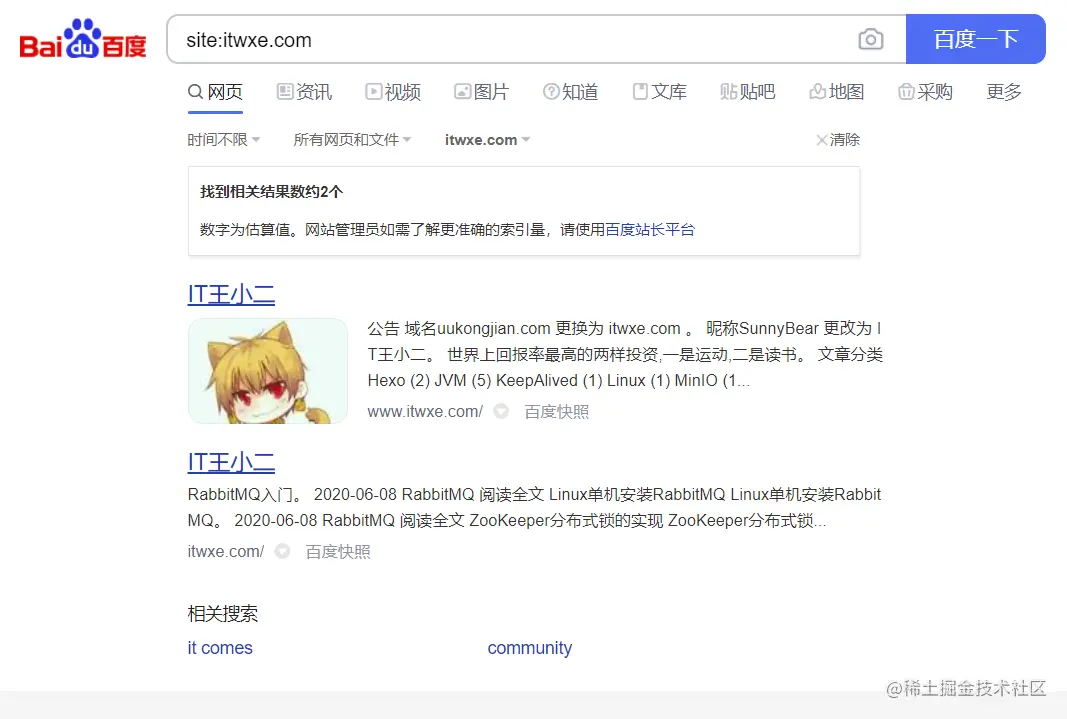This screenshot has width=1067, height=719.
Task: Click the 百度一下 search button
Action: (976, 39)
